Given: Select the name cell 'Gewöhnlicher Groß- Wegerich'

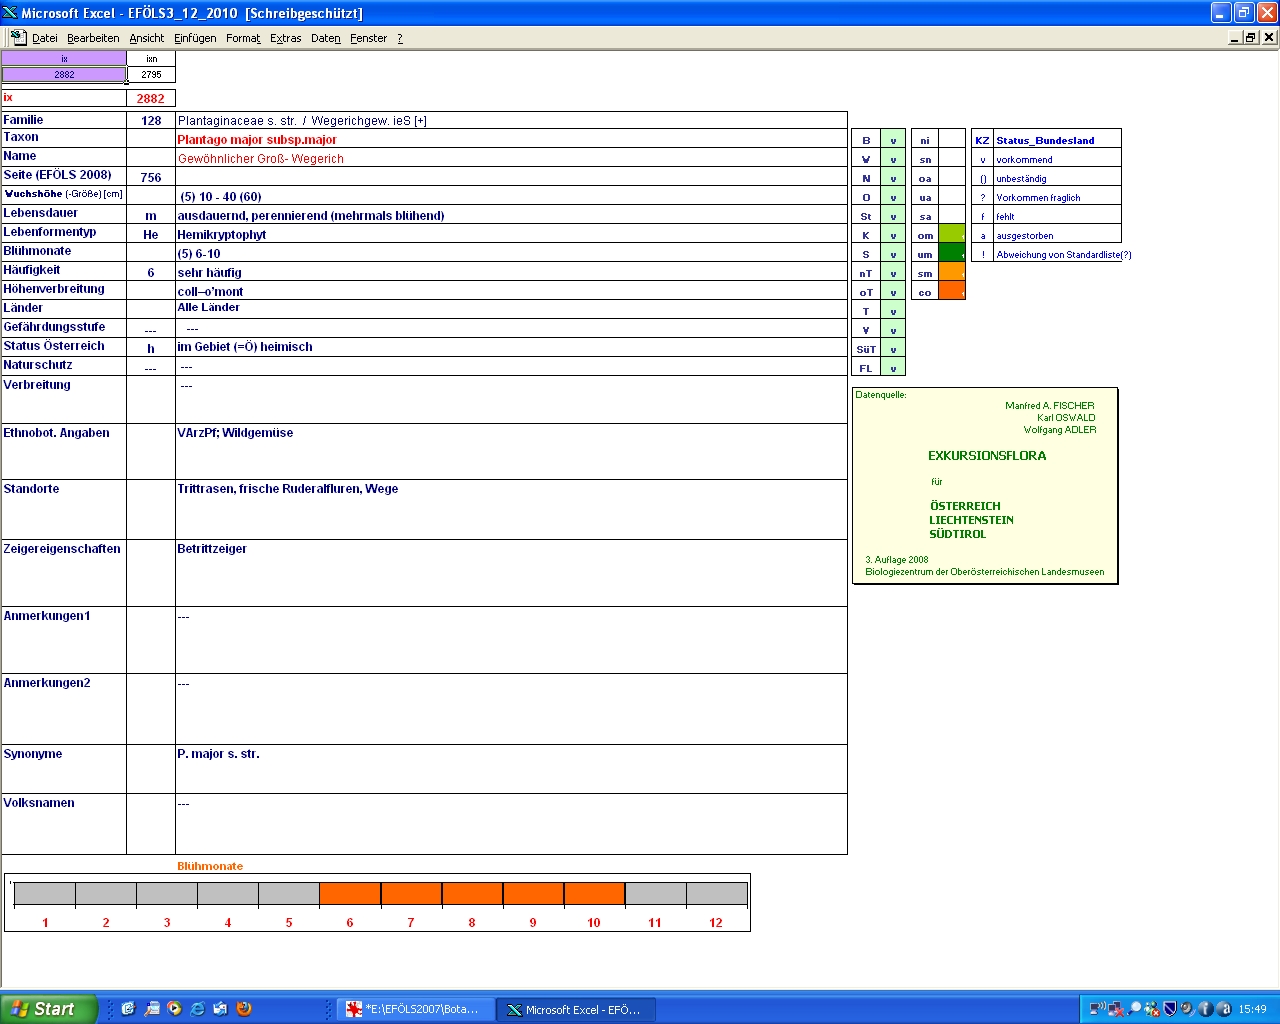Looking at the screenshot, I should click(511, 158).
